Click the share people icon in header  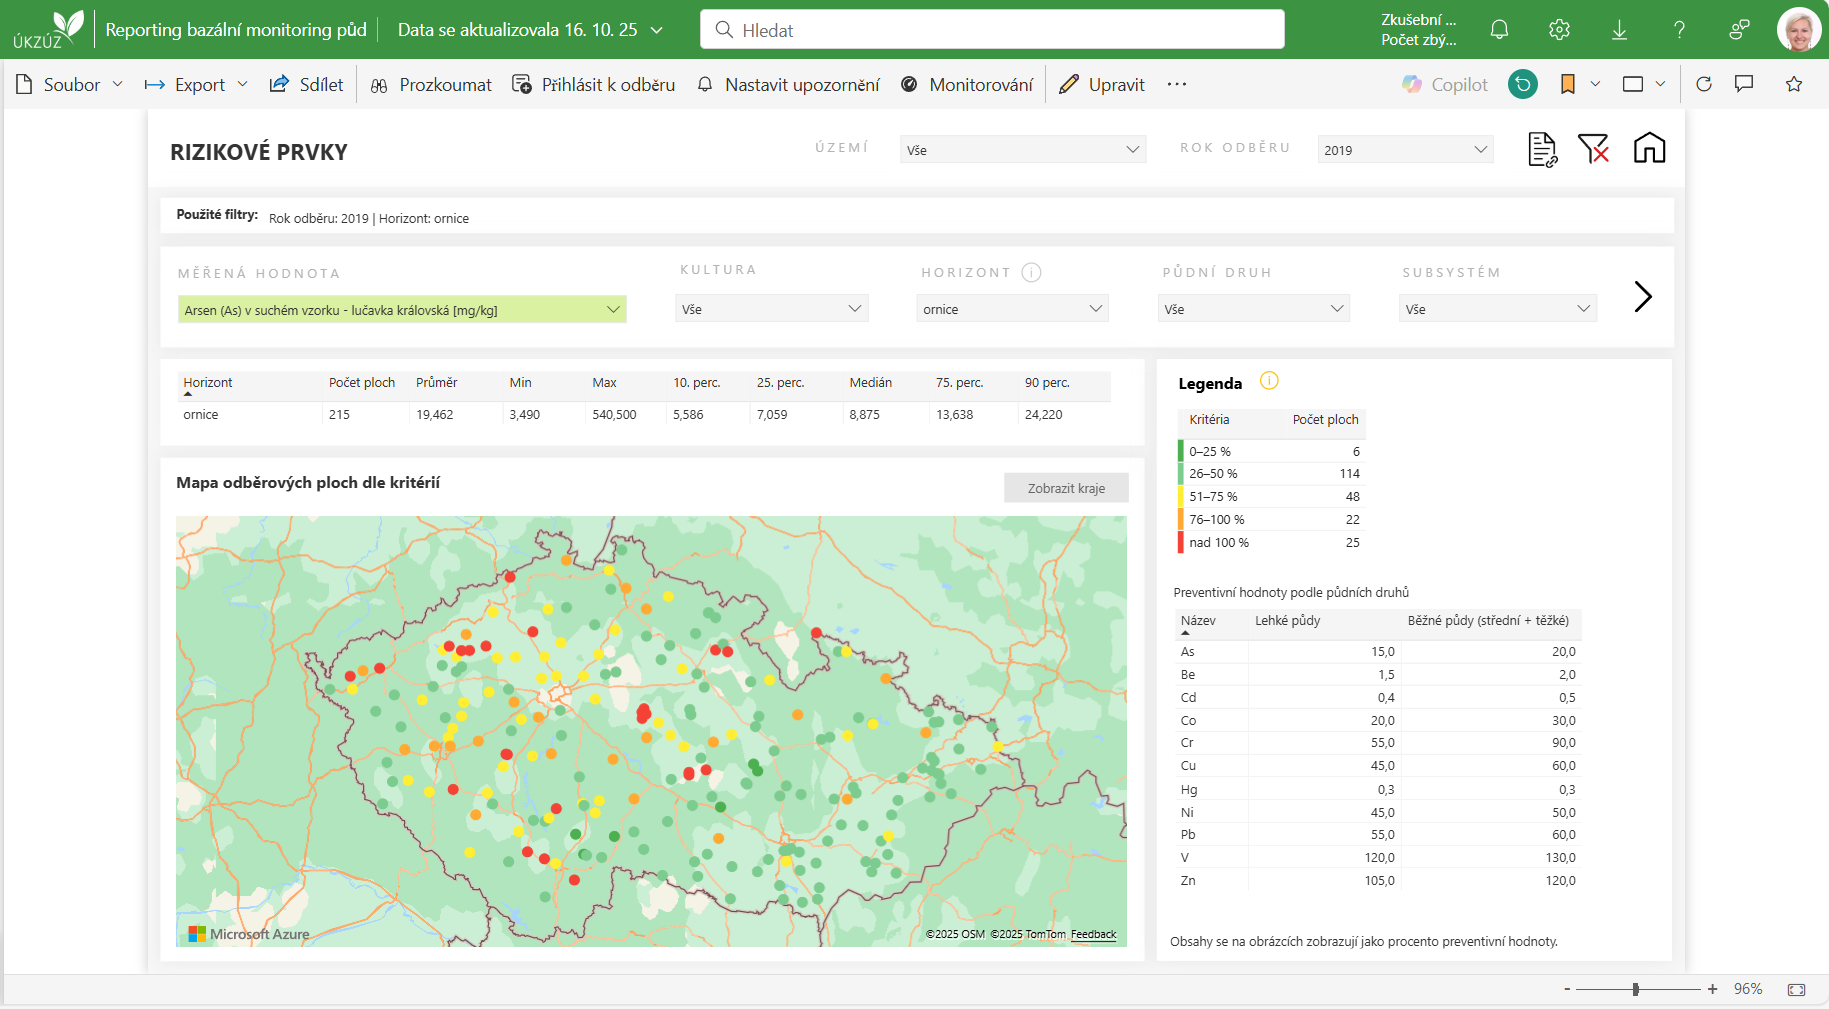(x=1739, y=30)
